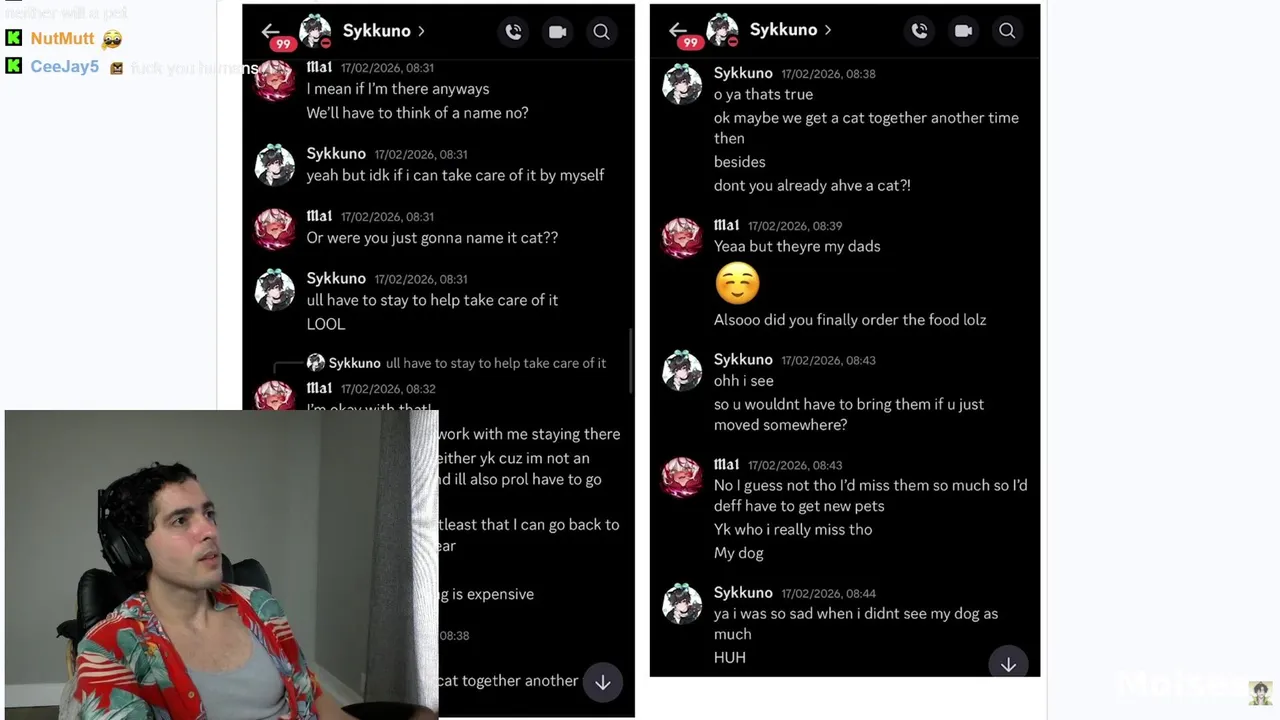Click the left chat scrollbar
Screen dimensions: 1280x720
pos(631,360)
